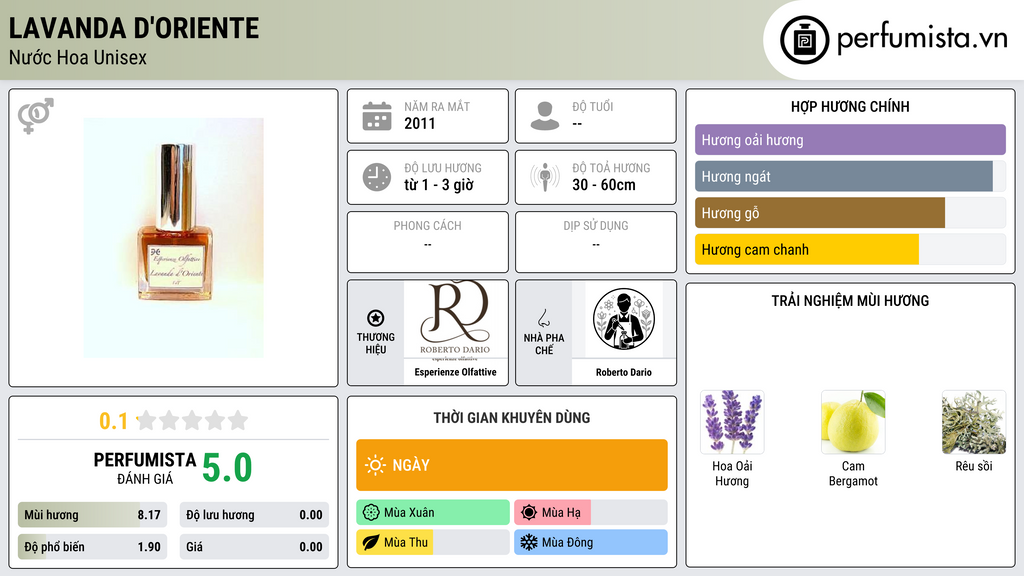Viewport: 1024px width, 576px height.
Task: Click the Roberto Dario perfumer name
Action: click(x=624, y=372)
